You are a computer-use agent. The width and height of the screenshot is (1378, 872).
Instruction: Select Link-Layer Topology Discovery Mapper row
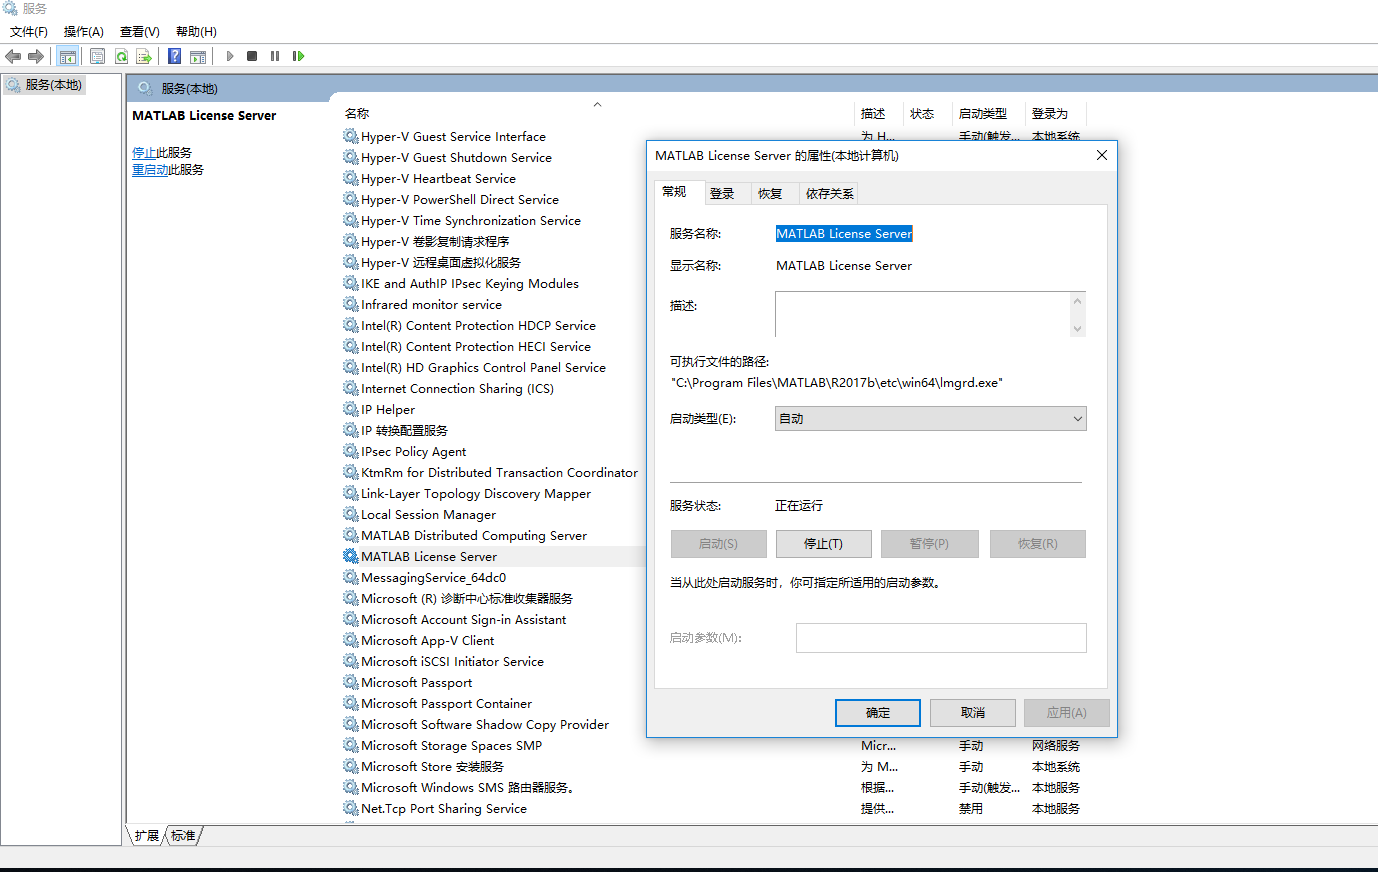(x=476, y=493)
